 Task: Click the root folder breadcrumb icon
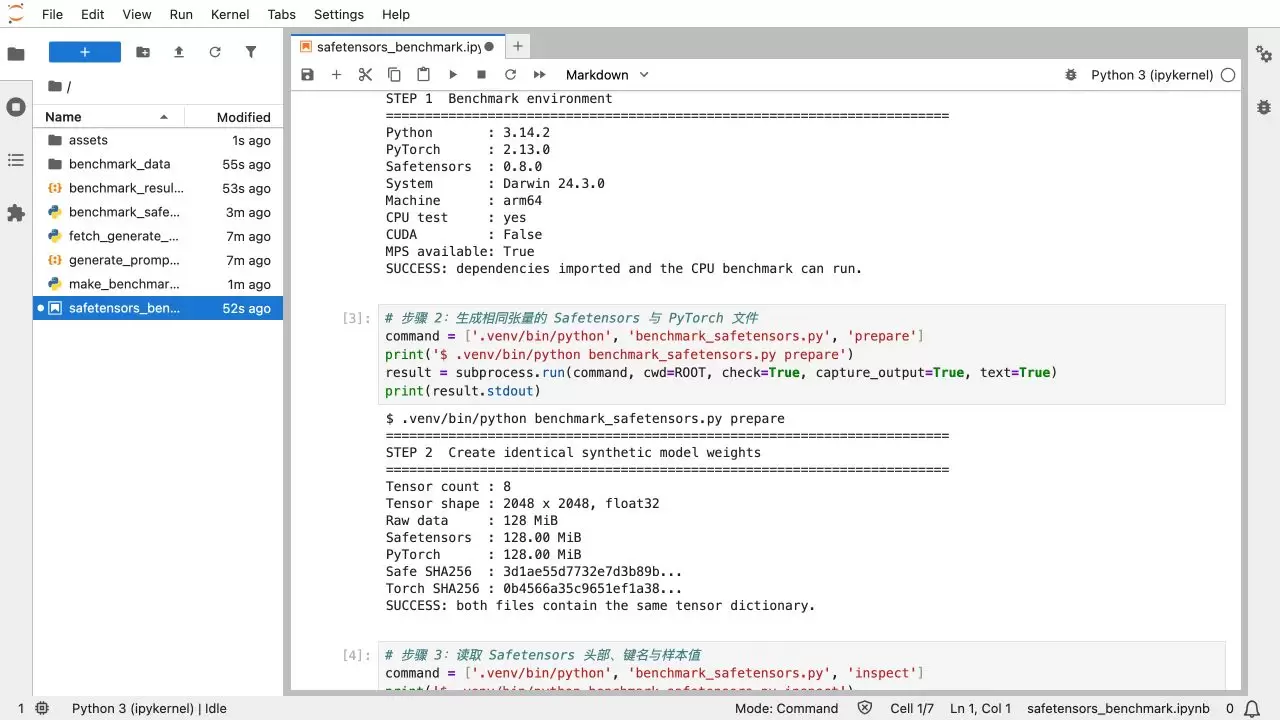[x=55, y=86]
